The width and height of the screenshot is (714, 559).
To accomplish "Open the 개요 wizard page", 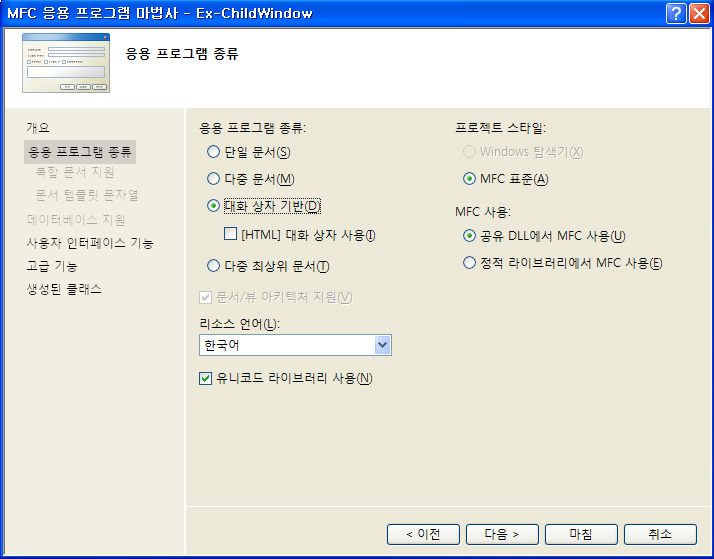I will point(38,127).
